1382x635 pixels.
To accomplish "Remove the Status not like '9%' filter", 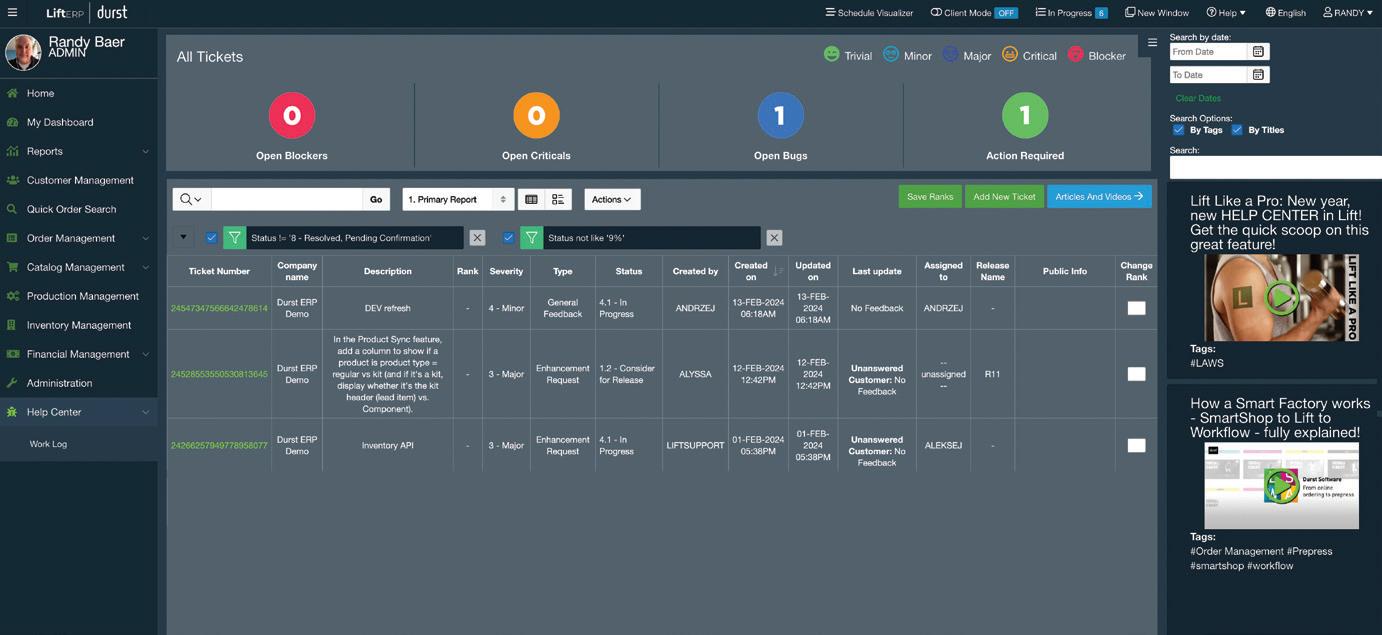I will pos(774,238).
